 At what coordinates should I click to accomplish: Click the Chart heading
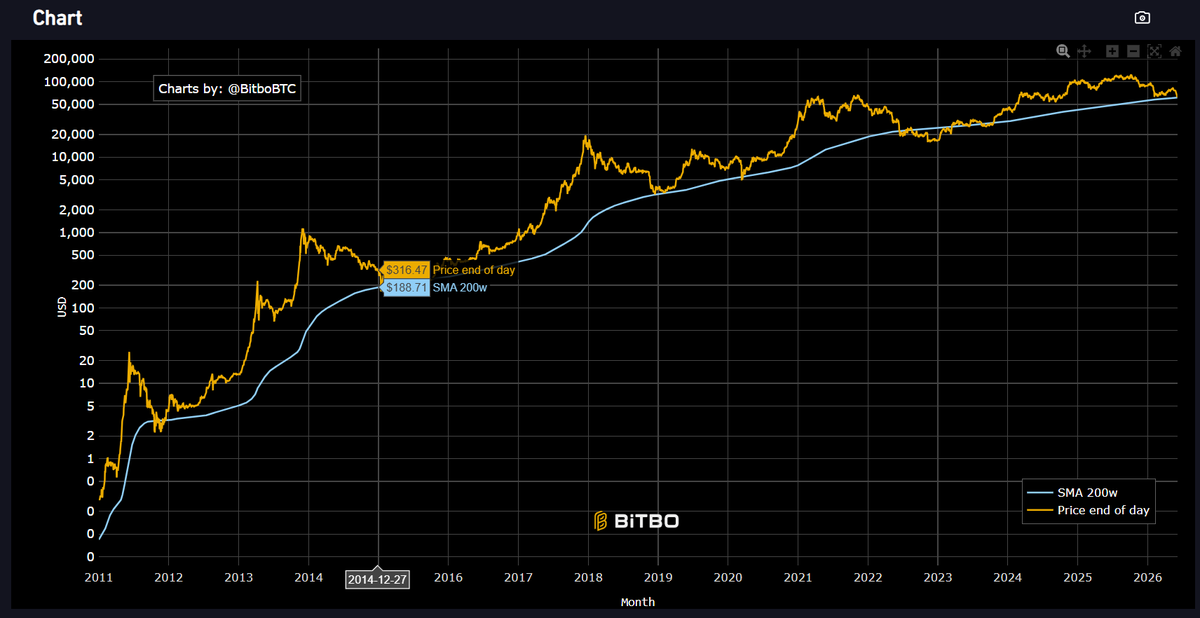click(x=57, y=18)
